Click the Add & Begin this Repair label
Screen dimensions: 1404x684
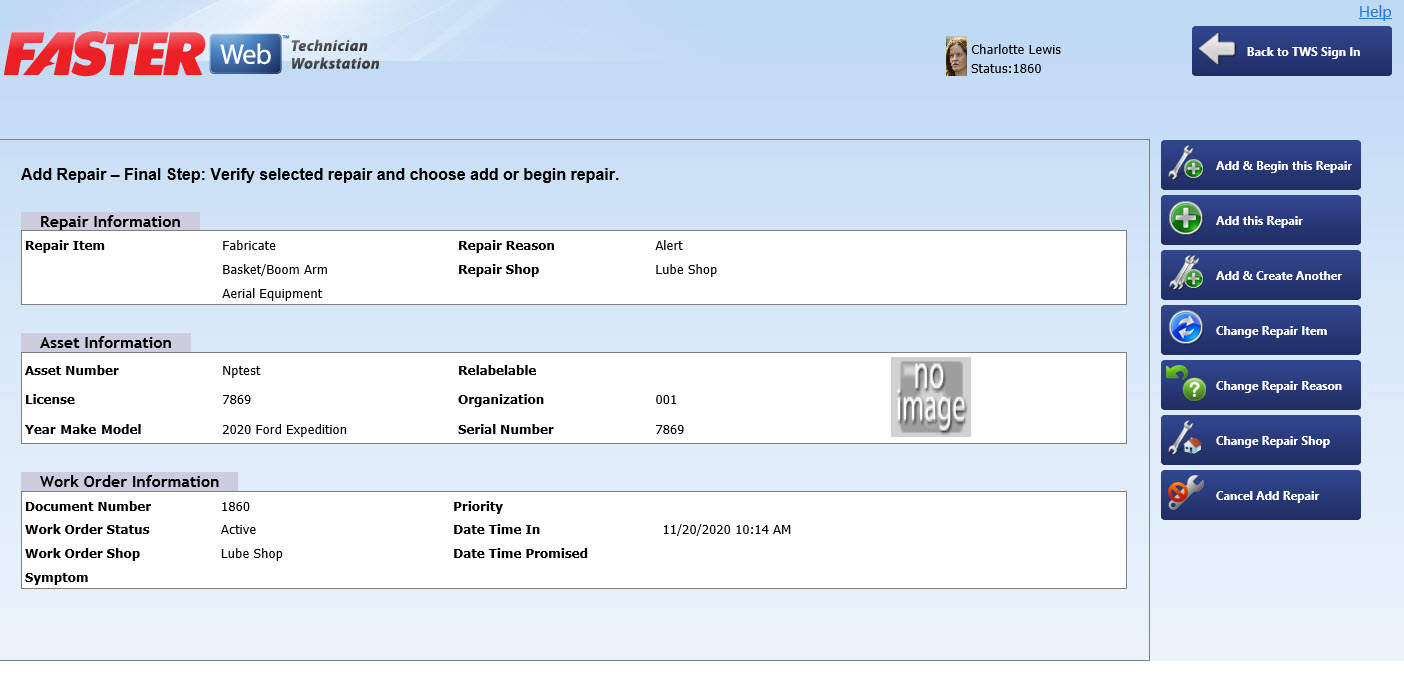point(1283,166)
